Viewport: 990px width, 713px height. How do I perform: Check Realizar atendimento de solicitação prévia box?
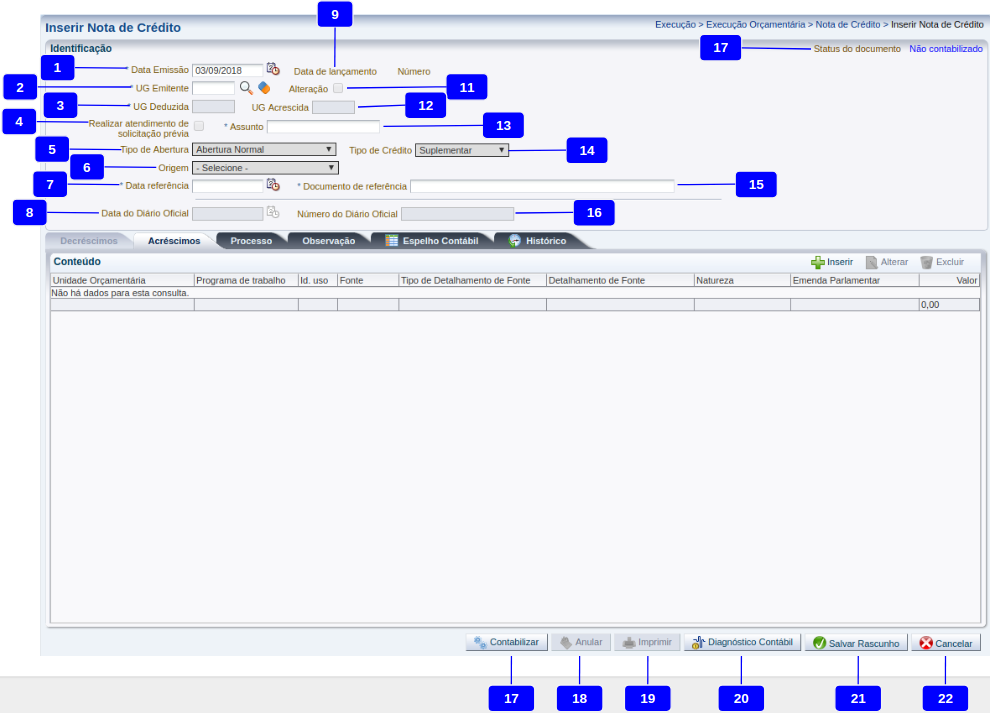click(199, 126)
